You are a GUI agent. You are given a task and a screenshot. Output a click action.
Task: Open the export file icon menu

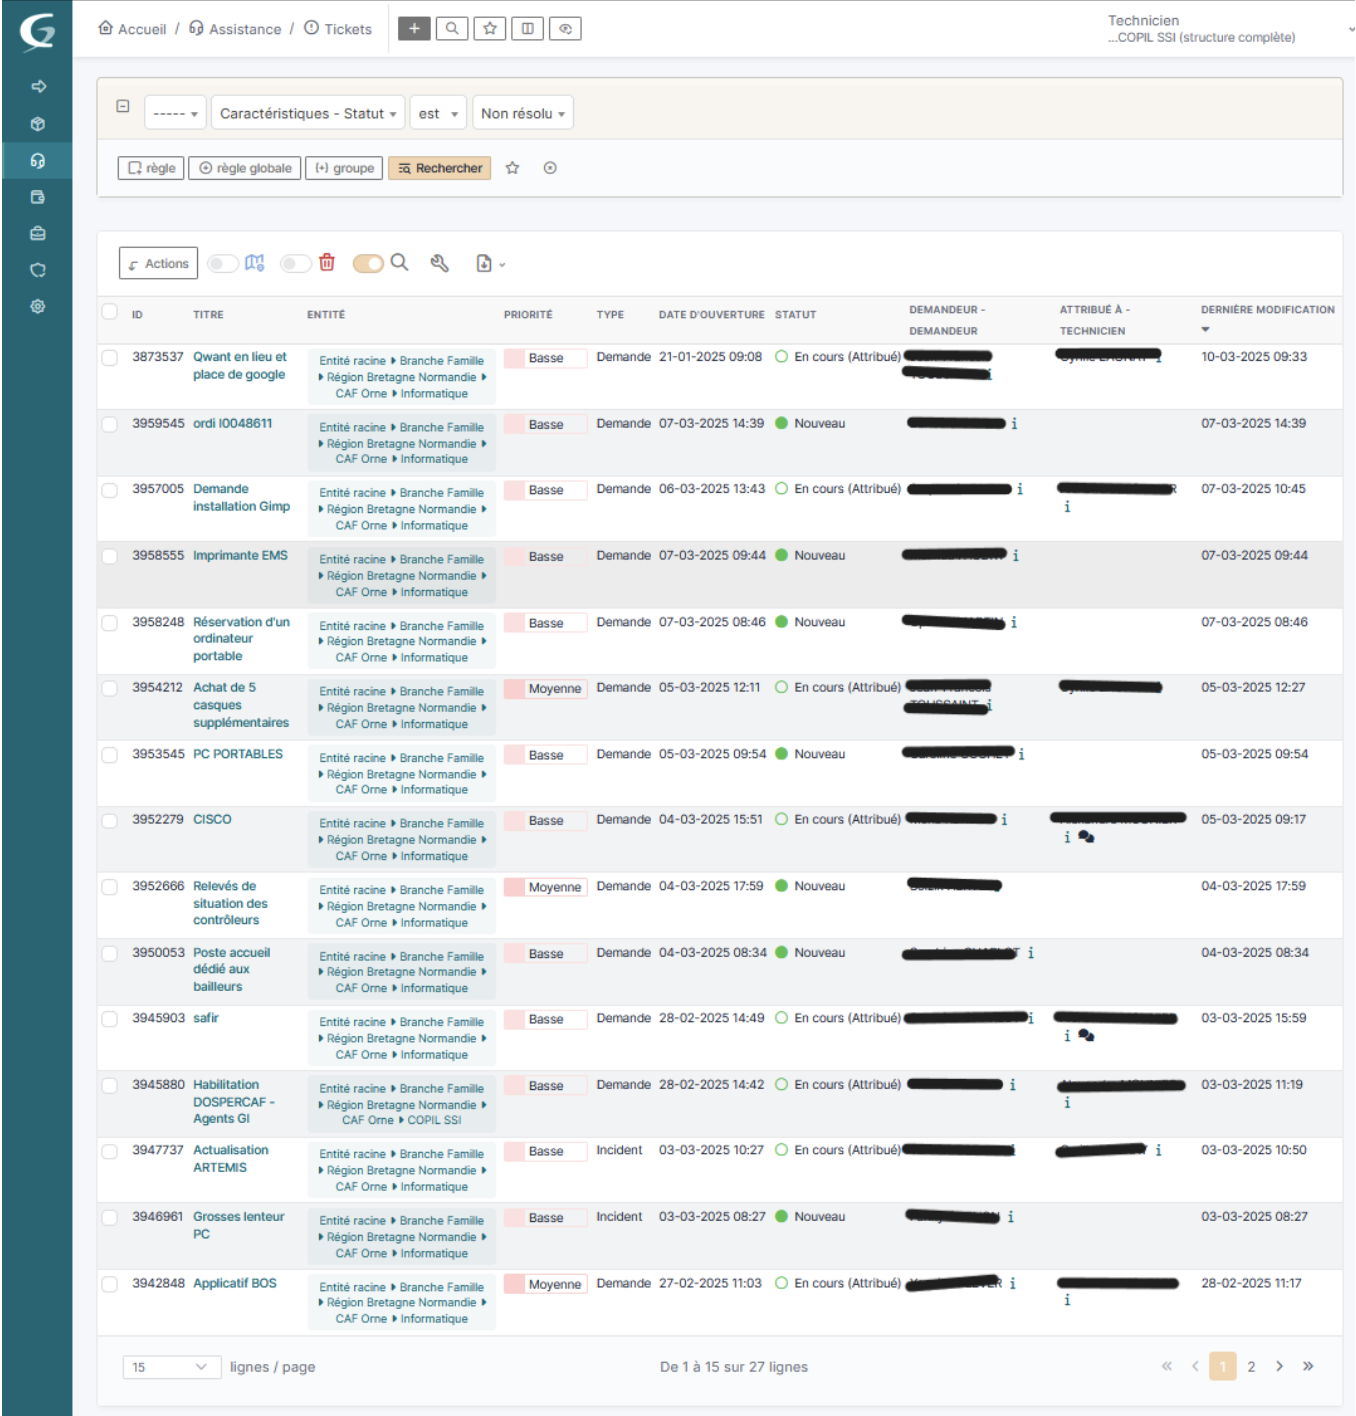pos(490,264)
